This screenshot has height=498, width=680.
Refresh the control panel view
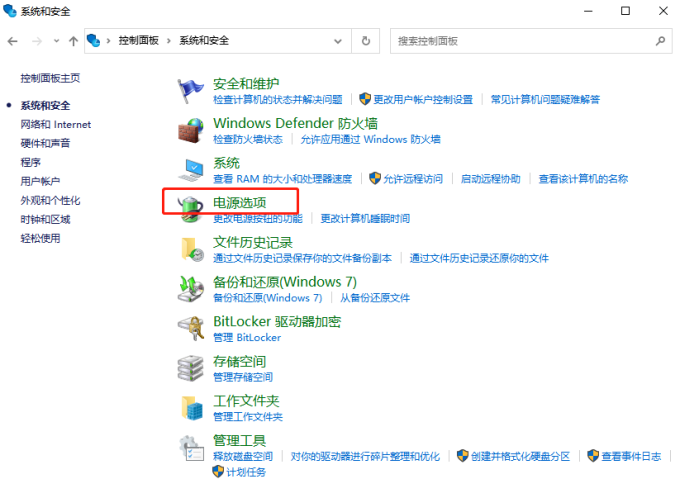click(x=366, y=41)
